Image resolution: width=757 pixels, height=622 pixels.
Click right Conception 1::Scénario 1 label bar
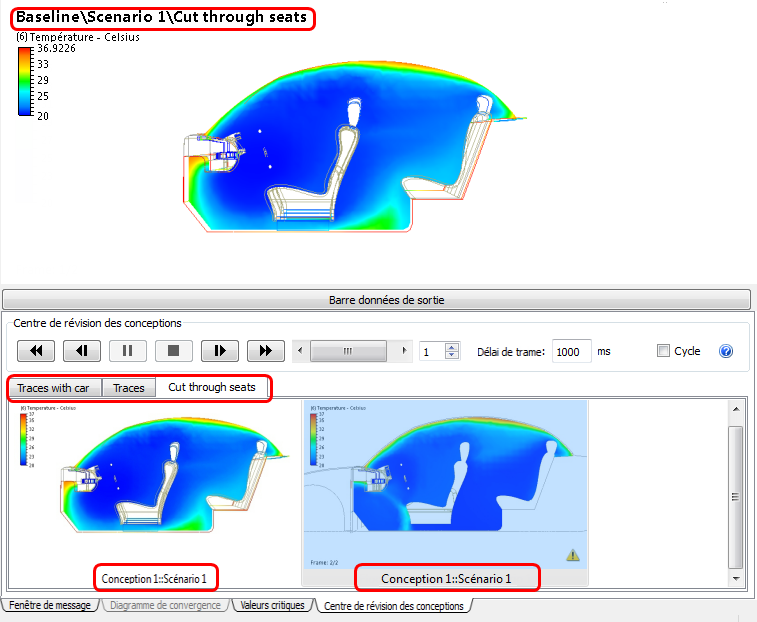(x=445, y=579)
